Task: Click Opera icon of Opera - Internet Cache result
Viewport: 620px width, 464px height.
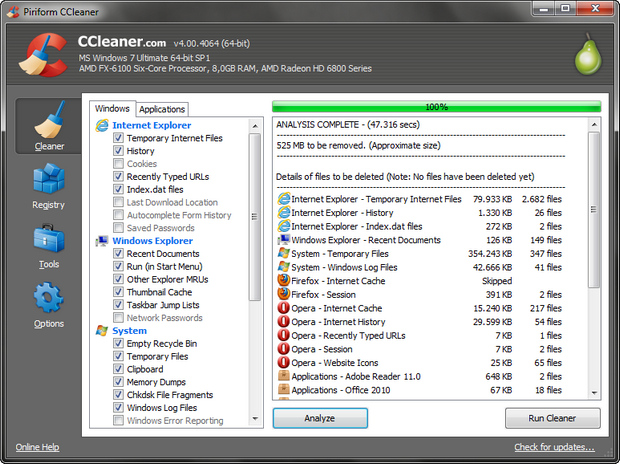Action: [284, 308]
